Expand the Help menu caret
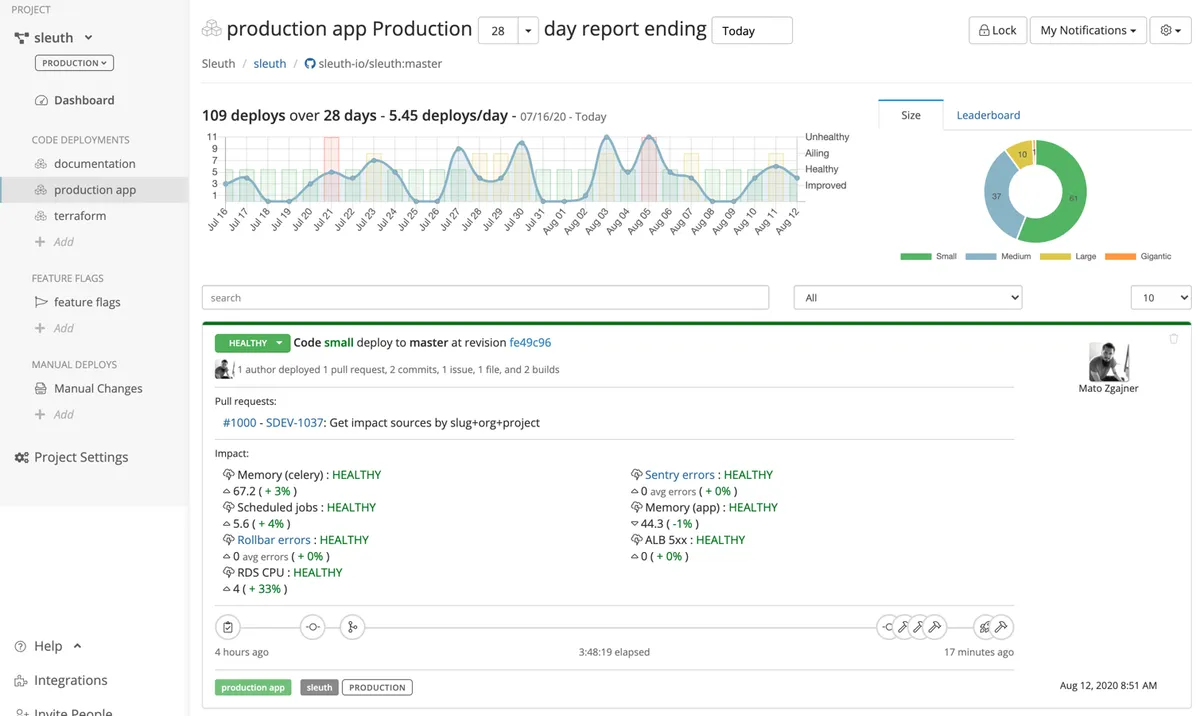The width and height of the screenshot is (1200, 716). (78, 646)
